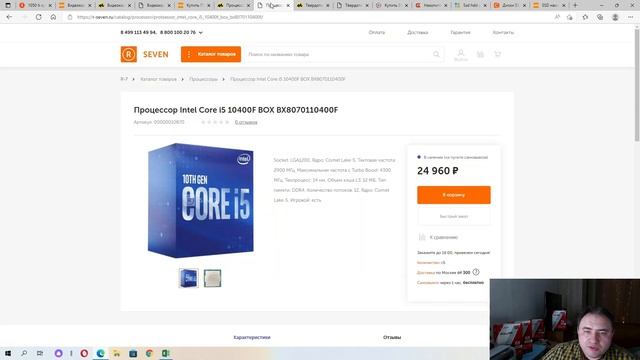
Task: Click the large Core i5 box image
Action: (200, 200)
